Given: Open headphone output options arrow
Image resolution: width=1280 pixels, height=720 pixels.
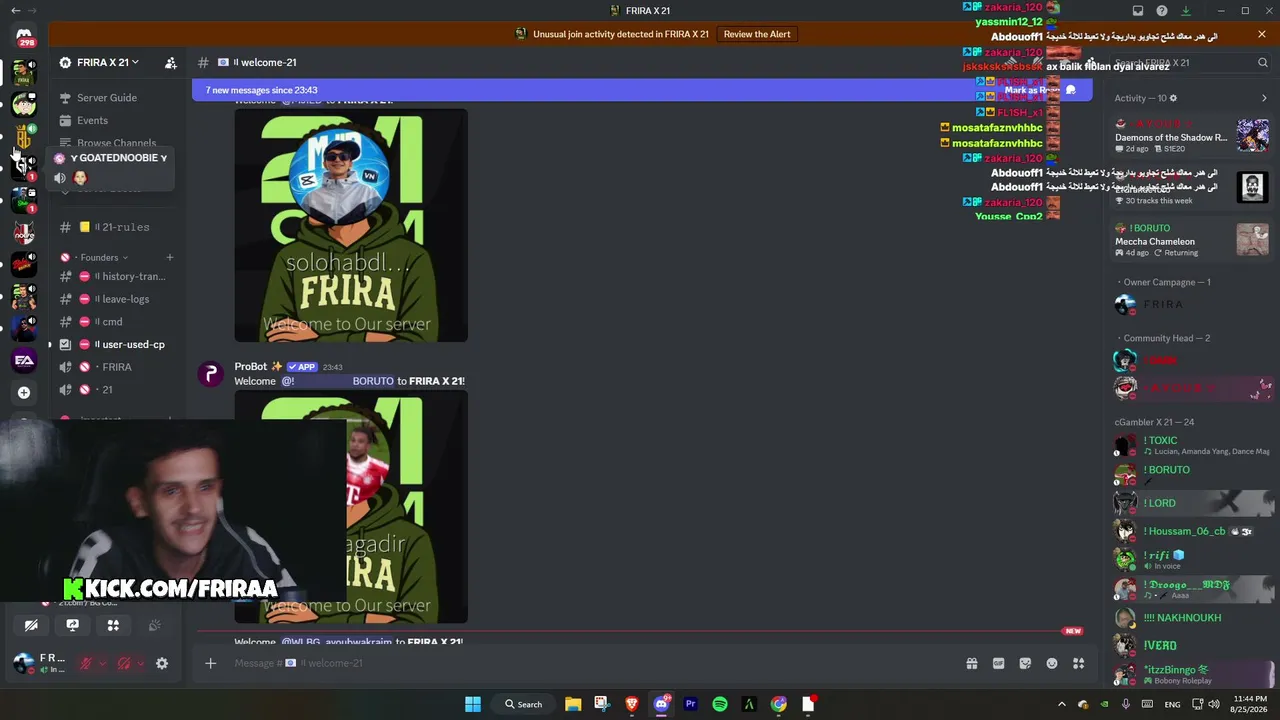Looking at the screenshot, I should pos(139,663).
